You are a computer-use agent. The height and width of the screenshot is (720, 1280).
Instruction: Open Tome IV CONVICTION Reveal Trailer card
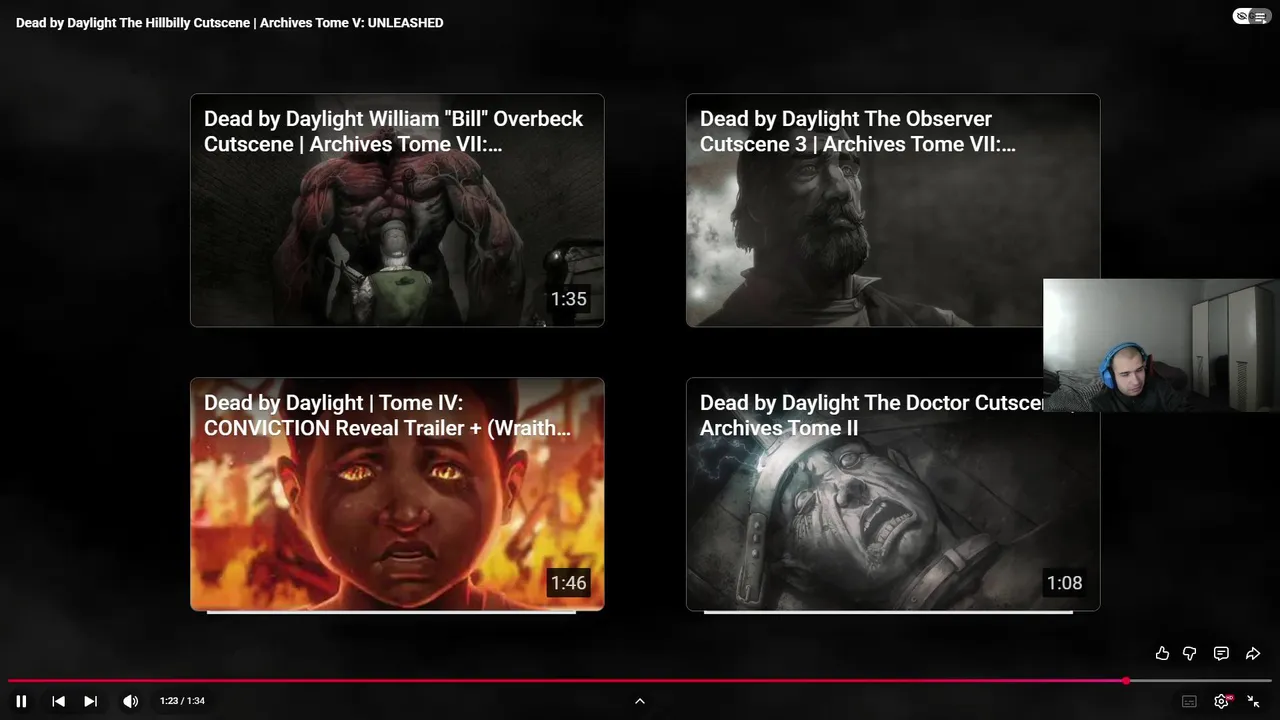pos(397,494)
